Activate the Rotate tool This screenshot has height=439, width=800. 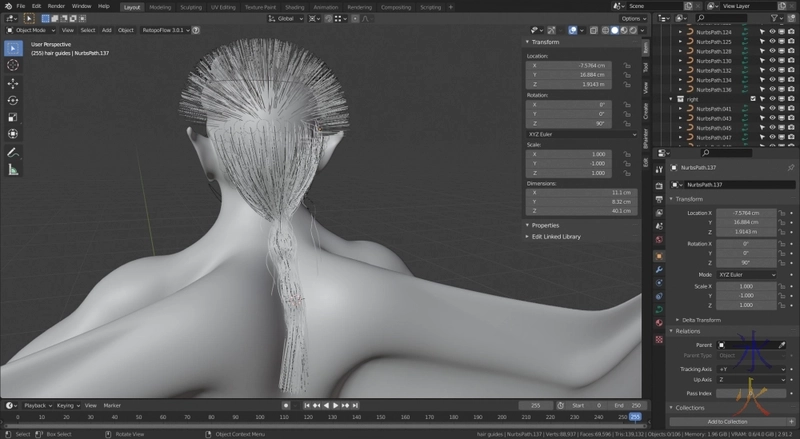pyautogui.click(x=13, y=100)
